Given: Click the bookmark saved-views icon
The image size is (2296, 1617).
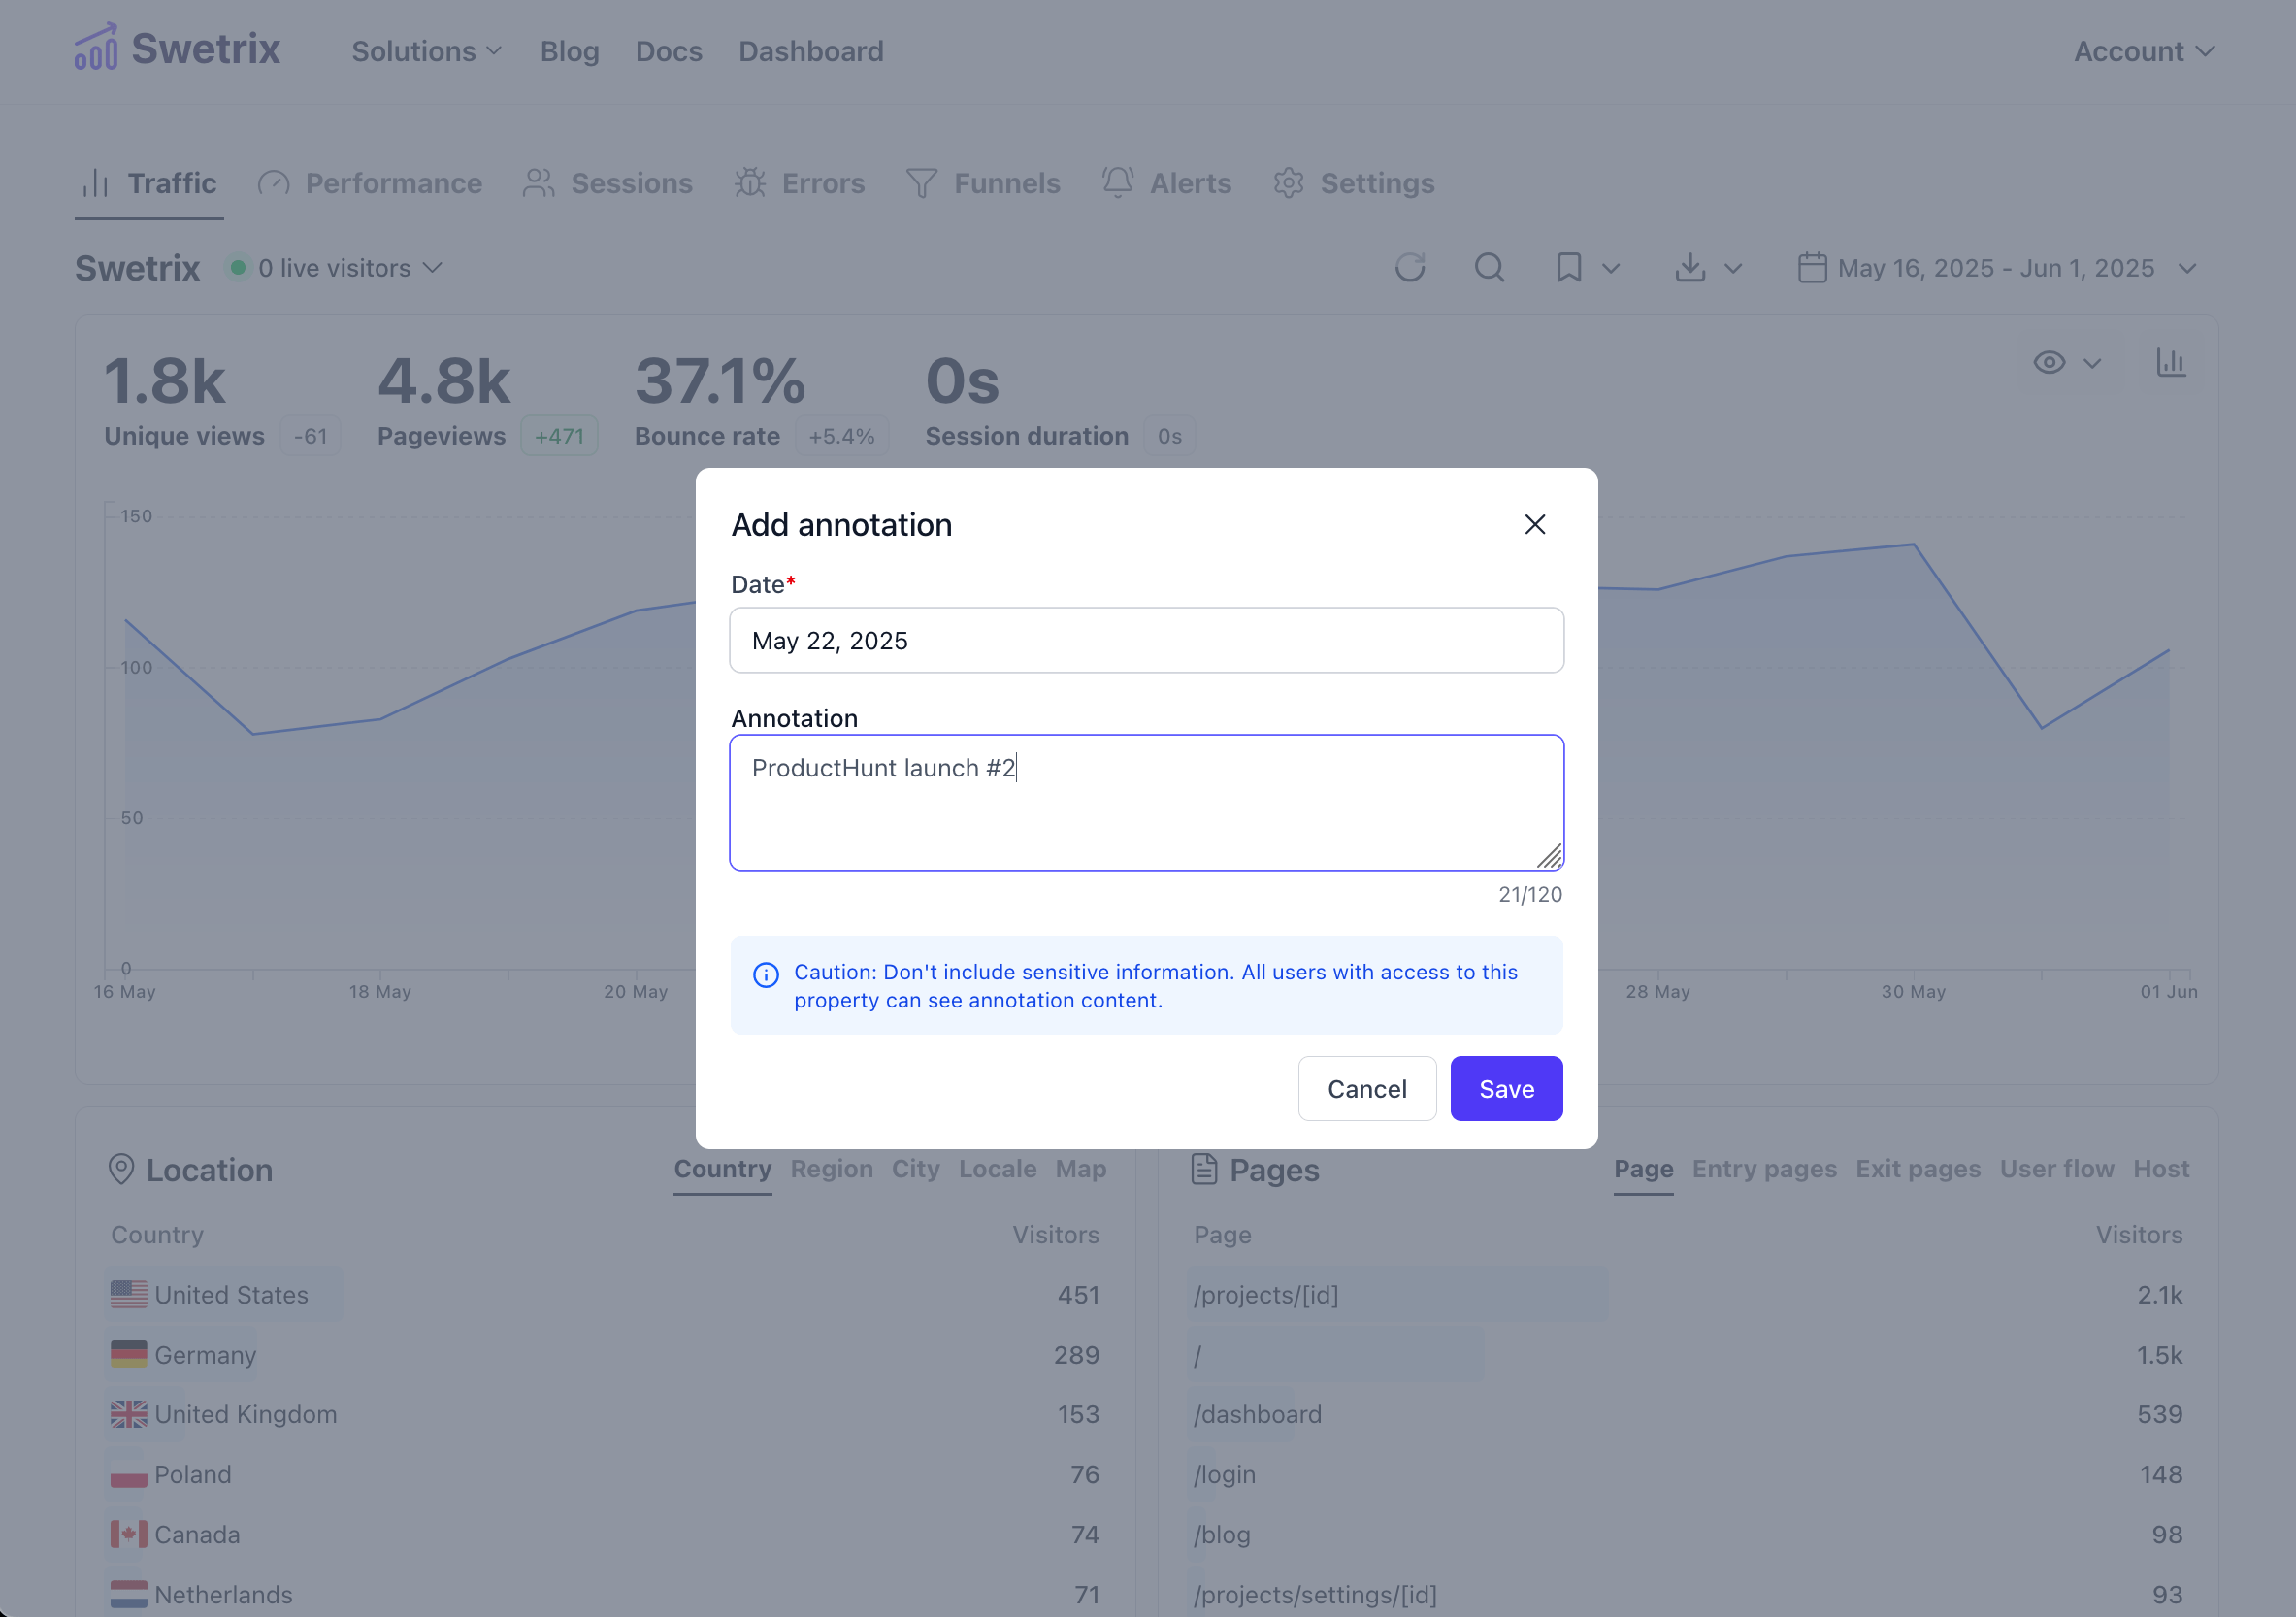Looking at the screenshot, I should tap(1568, 267).
